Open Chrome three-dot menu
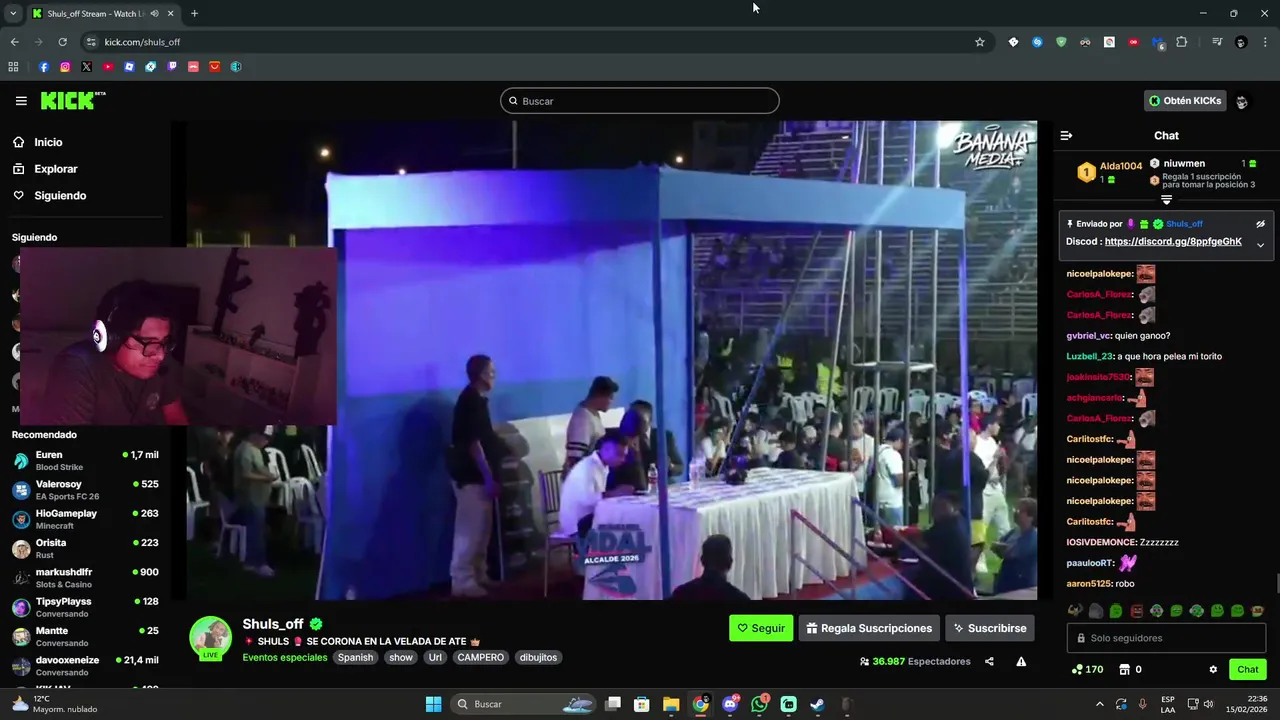Screen dimensions: 1280x720 (1266, 42)
